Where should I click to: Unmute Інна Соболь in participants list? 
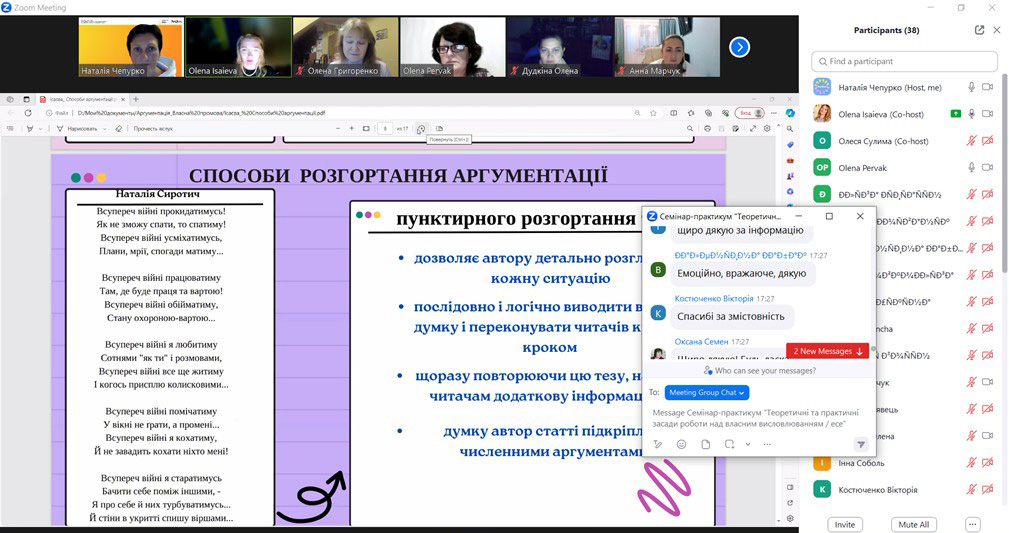(972, 463)
